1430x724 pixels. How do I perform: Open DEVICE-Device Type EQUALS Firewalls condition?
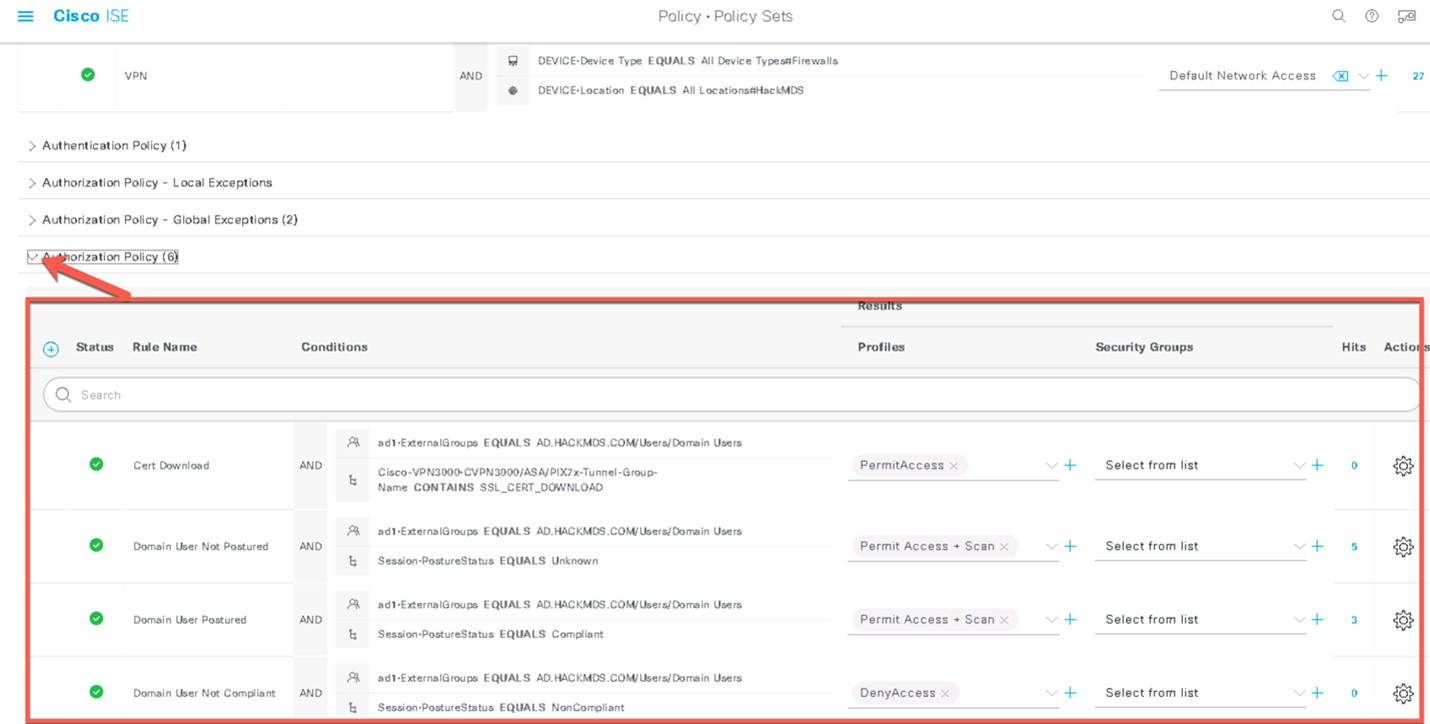(688, 61)
